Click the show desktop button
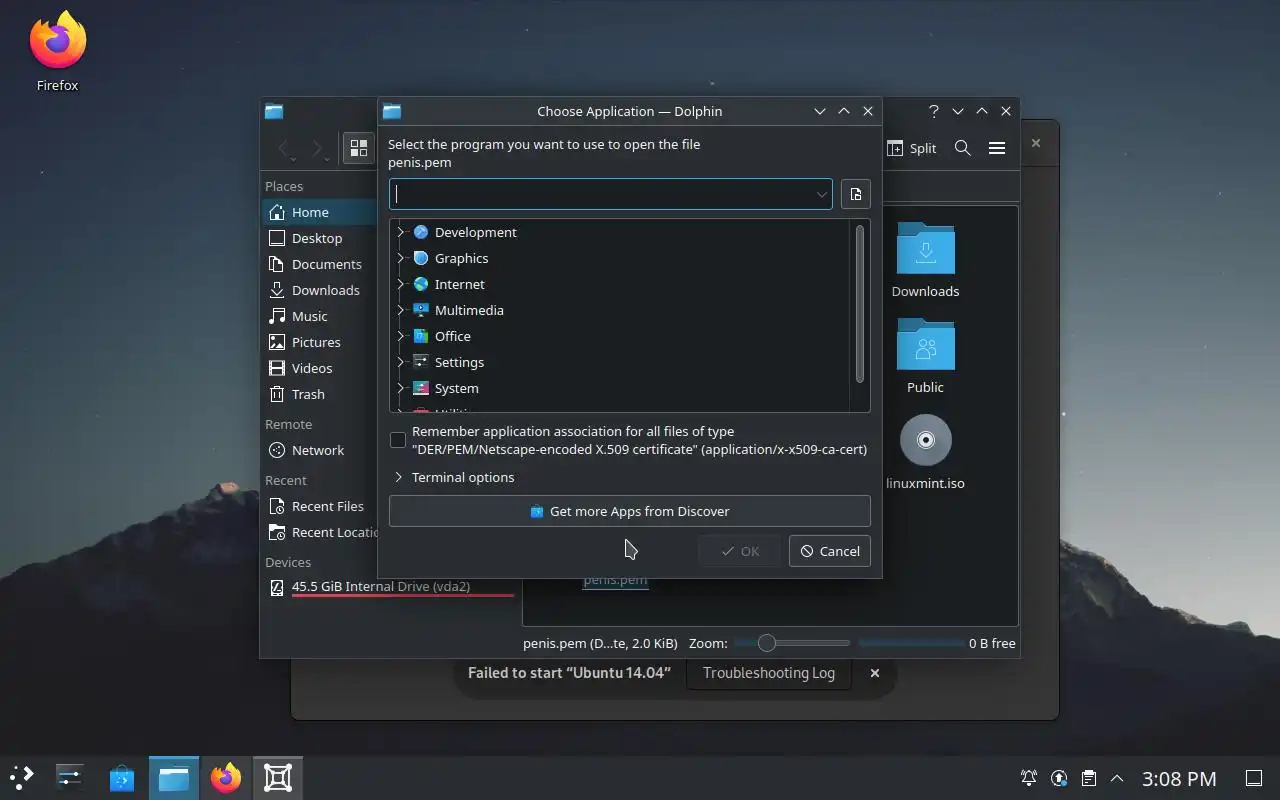 (x=1253, y=778)
